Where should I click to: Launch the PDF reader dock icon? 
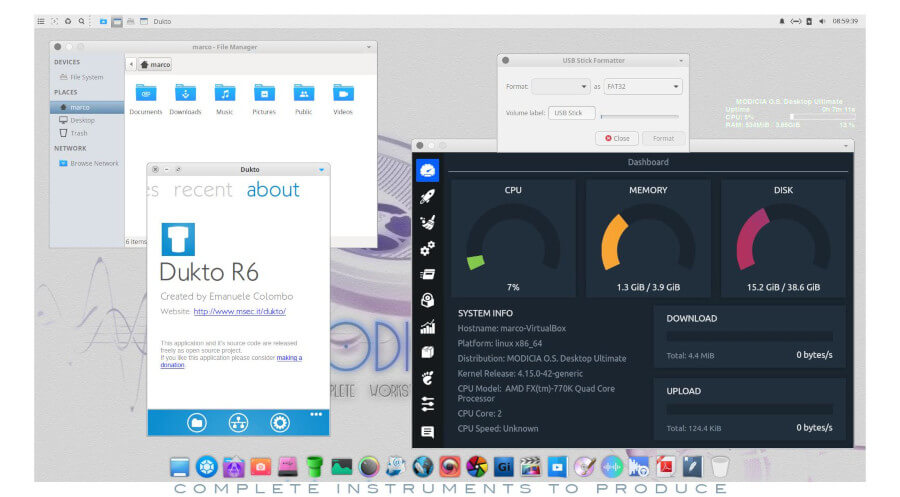coord(665,467)
